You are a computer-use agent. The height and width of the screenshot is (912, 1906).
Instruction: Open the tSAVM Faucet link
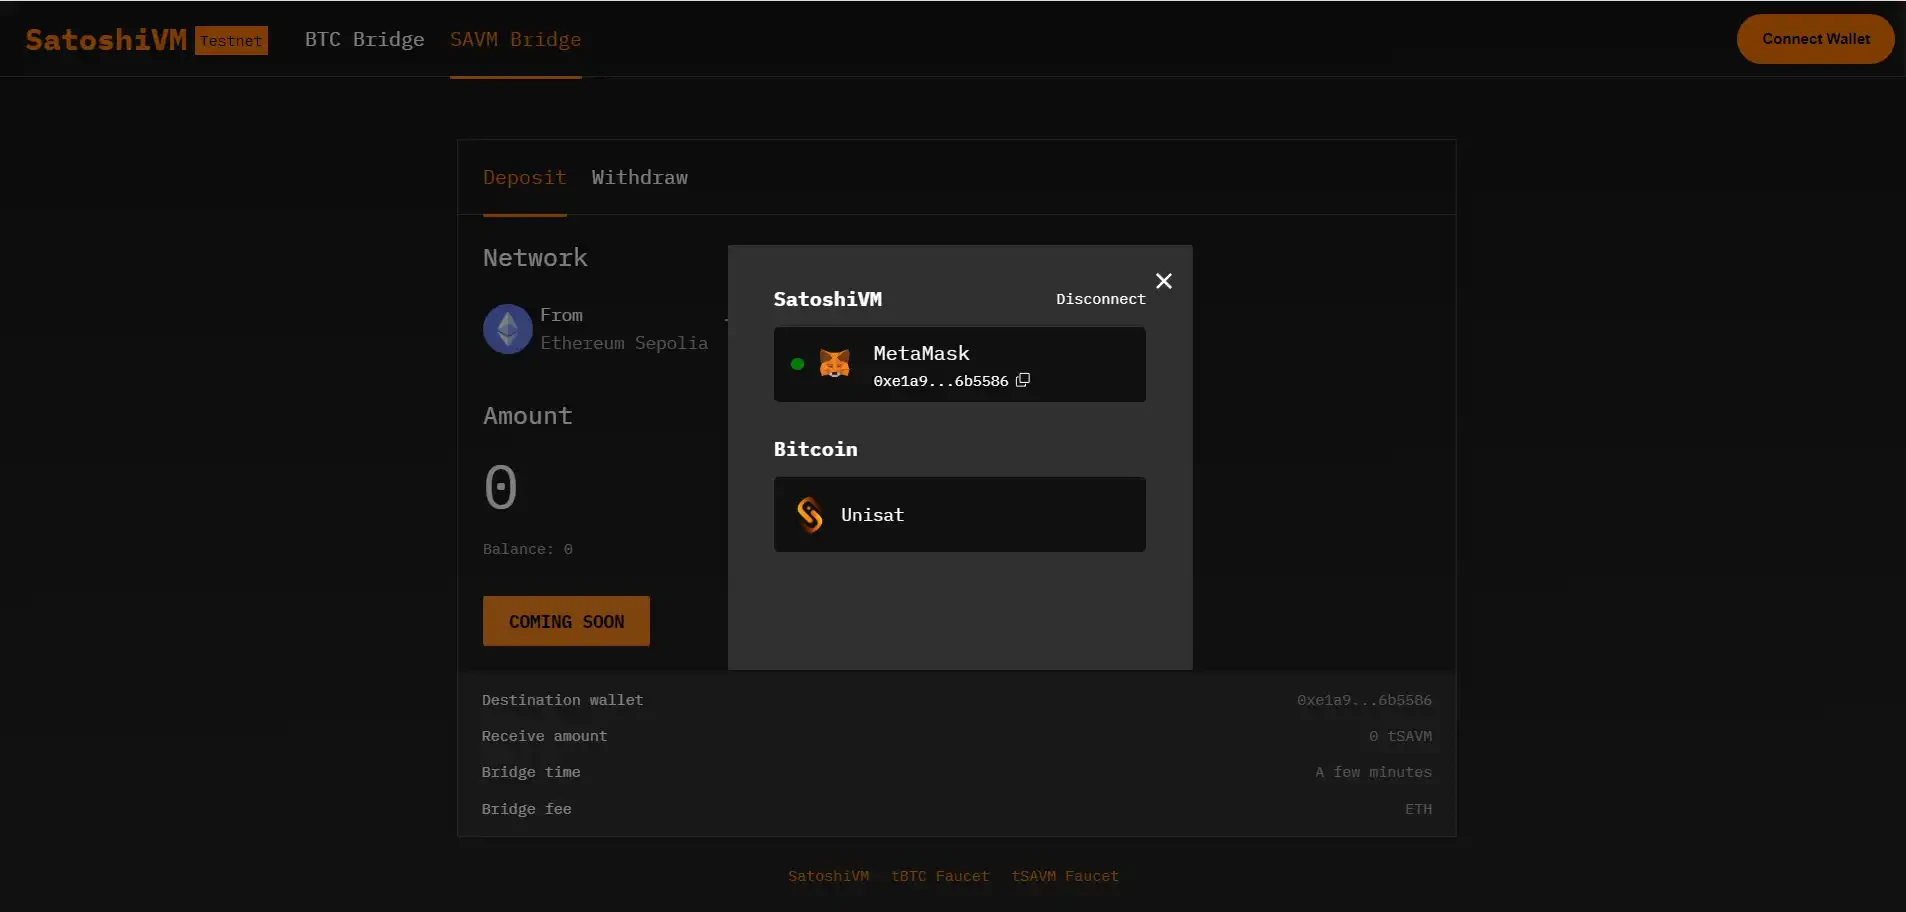[1064, 876]
